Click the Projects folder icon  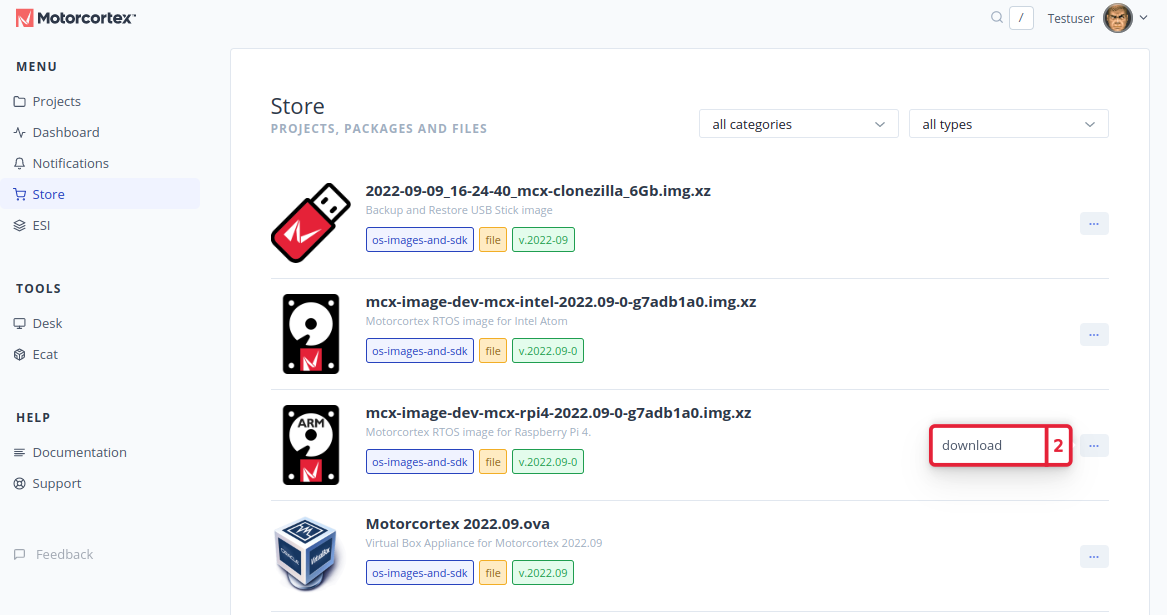tap(20, 101)
